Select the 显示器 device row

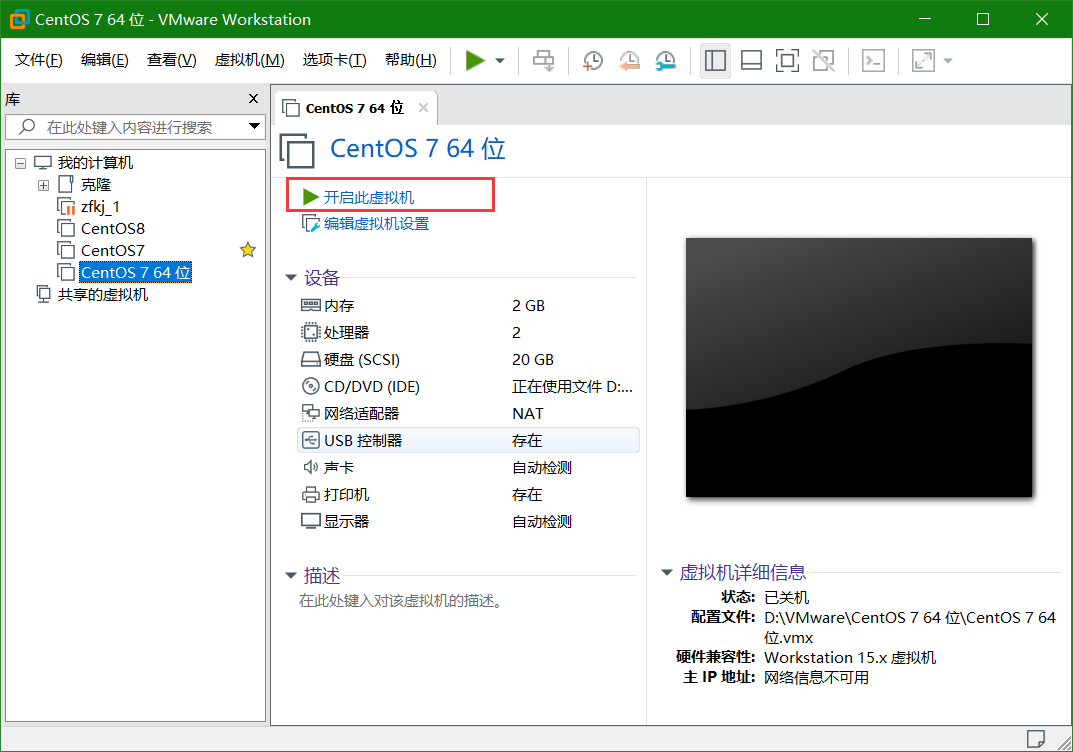469,521
